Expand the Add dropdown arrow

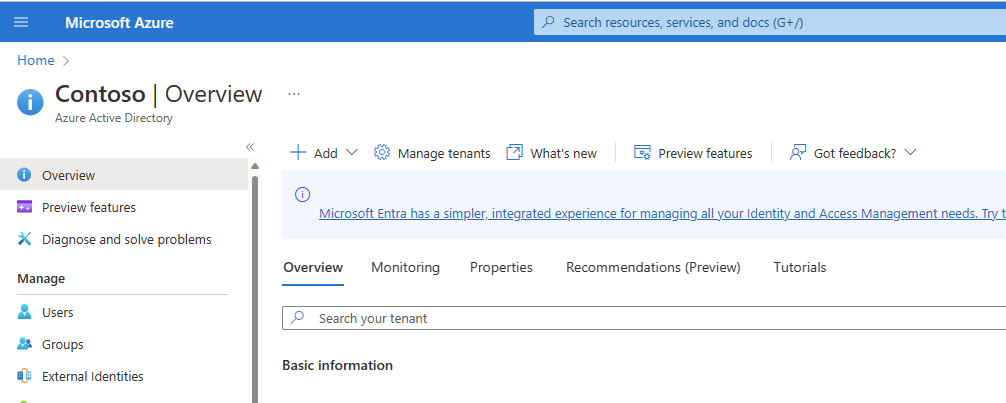tap(352, 153)
